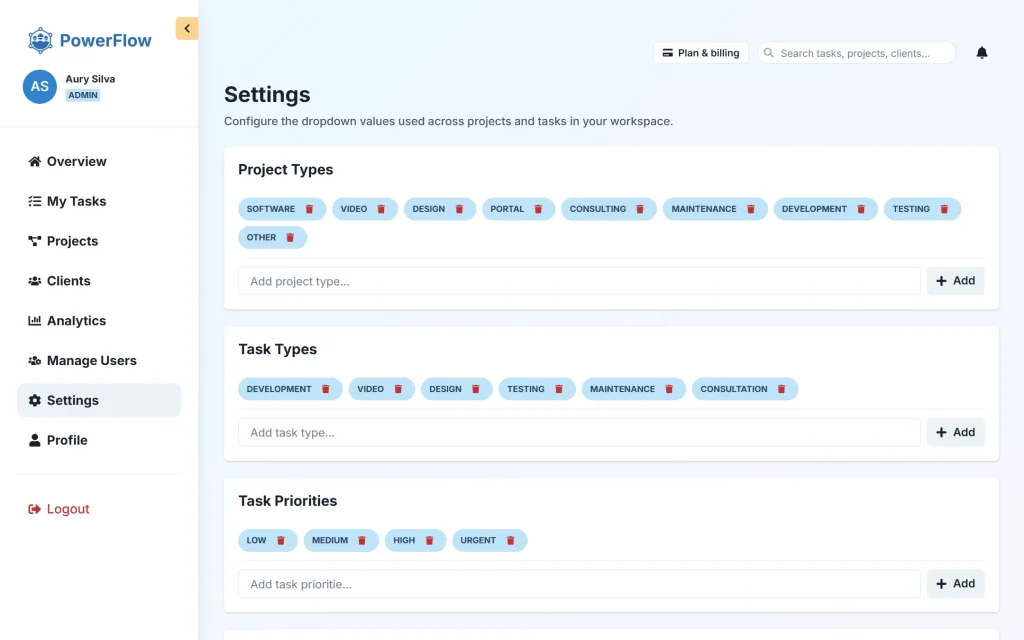Screen dimensions: 1024x640
Task: Add a new project type
Action: pyautogui.click(x=955, y=281)
